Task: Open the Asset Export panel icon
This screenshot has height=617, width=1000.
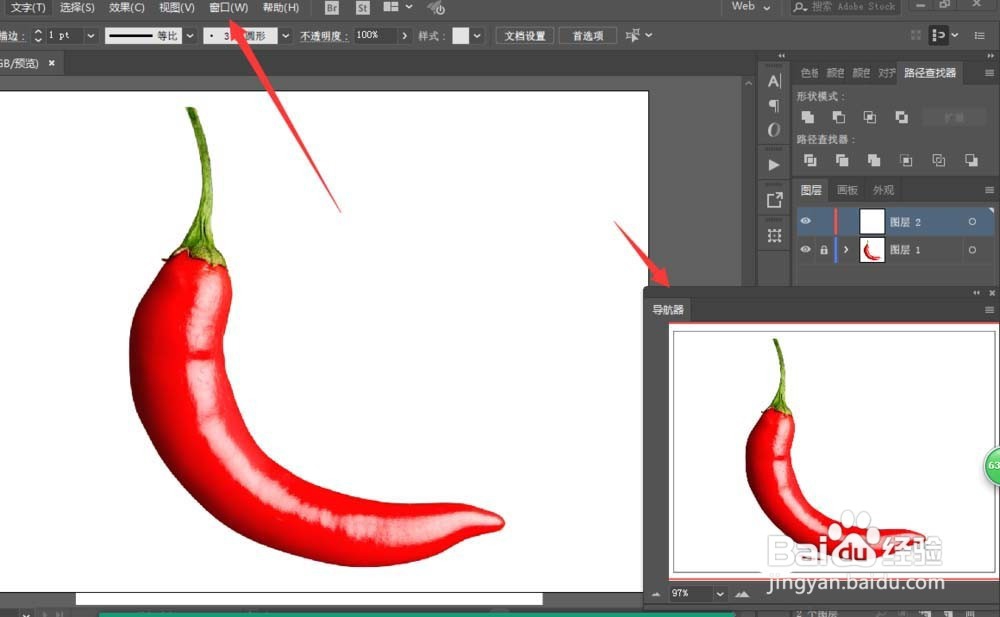Action: pos(774,200)
